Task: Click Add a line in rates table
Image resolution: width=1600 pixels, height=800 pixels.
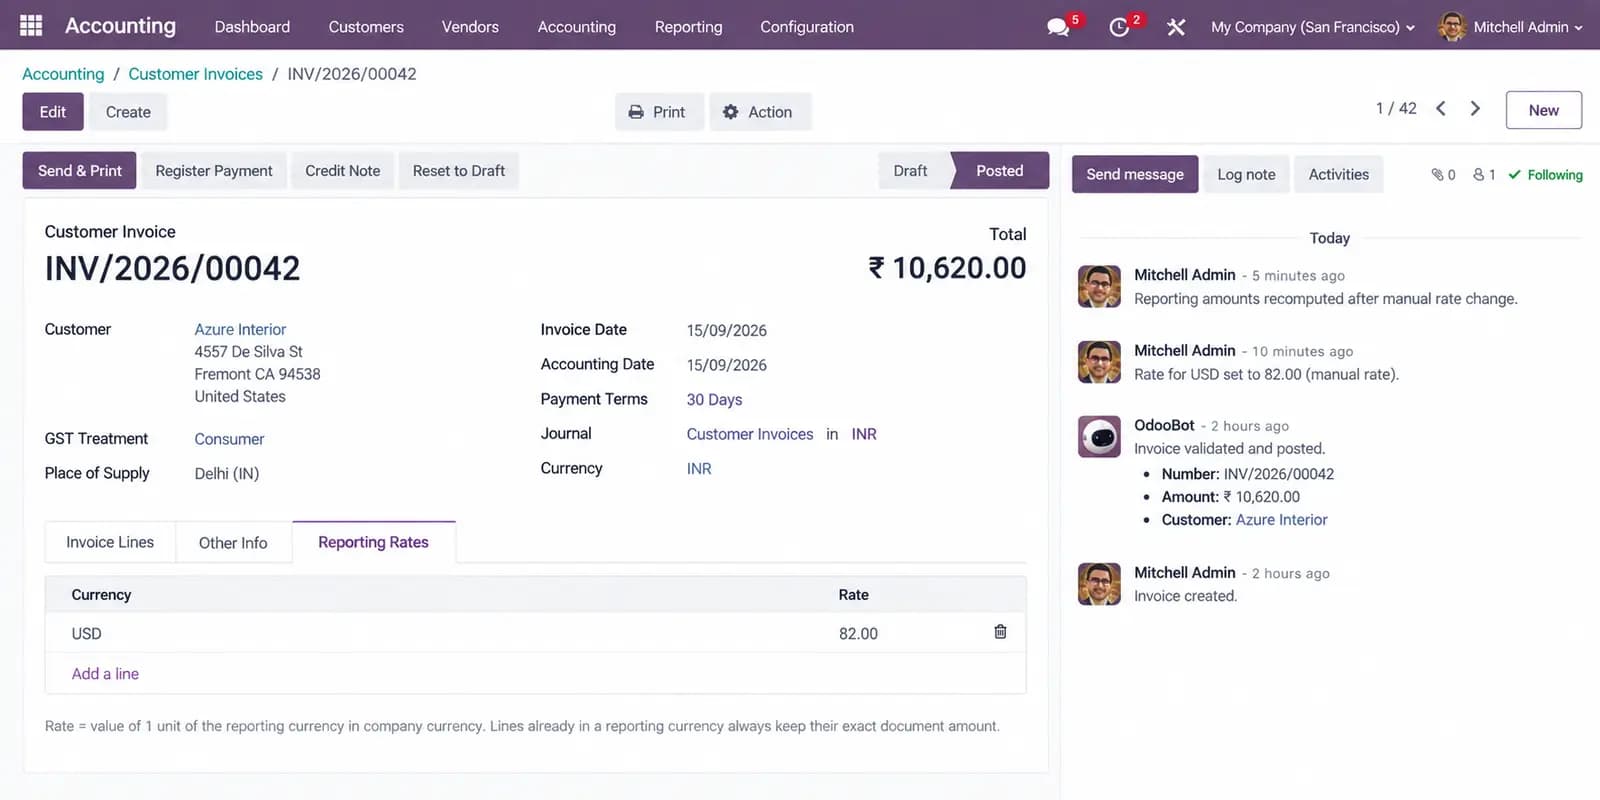Action: pos(105,674)
